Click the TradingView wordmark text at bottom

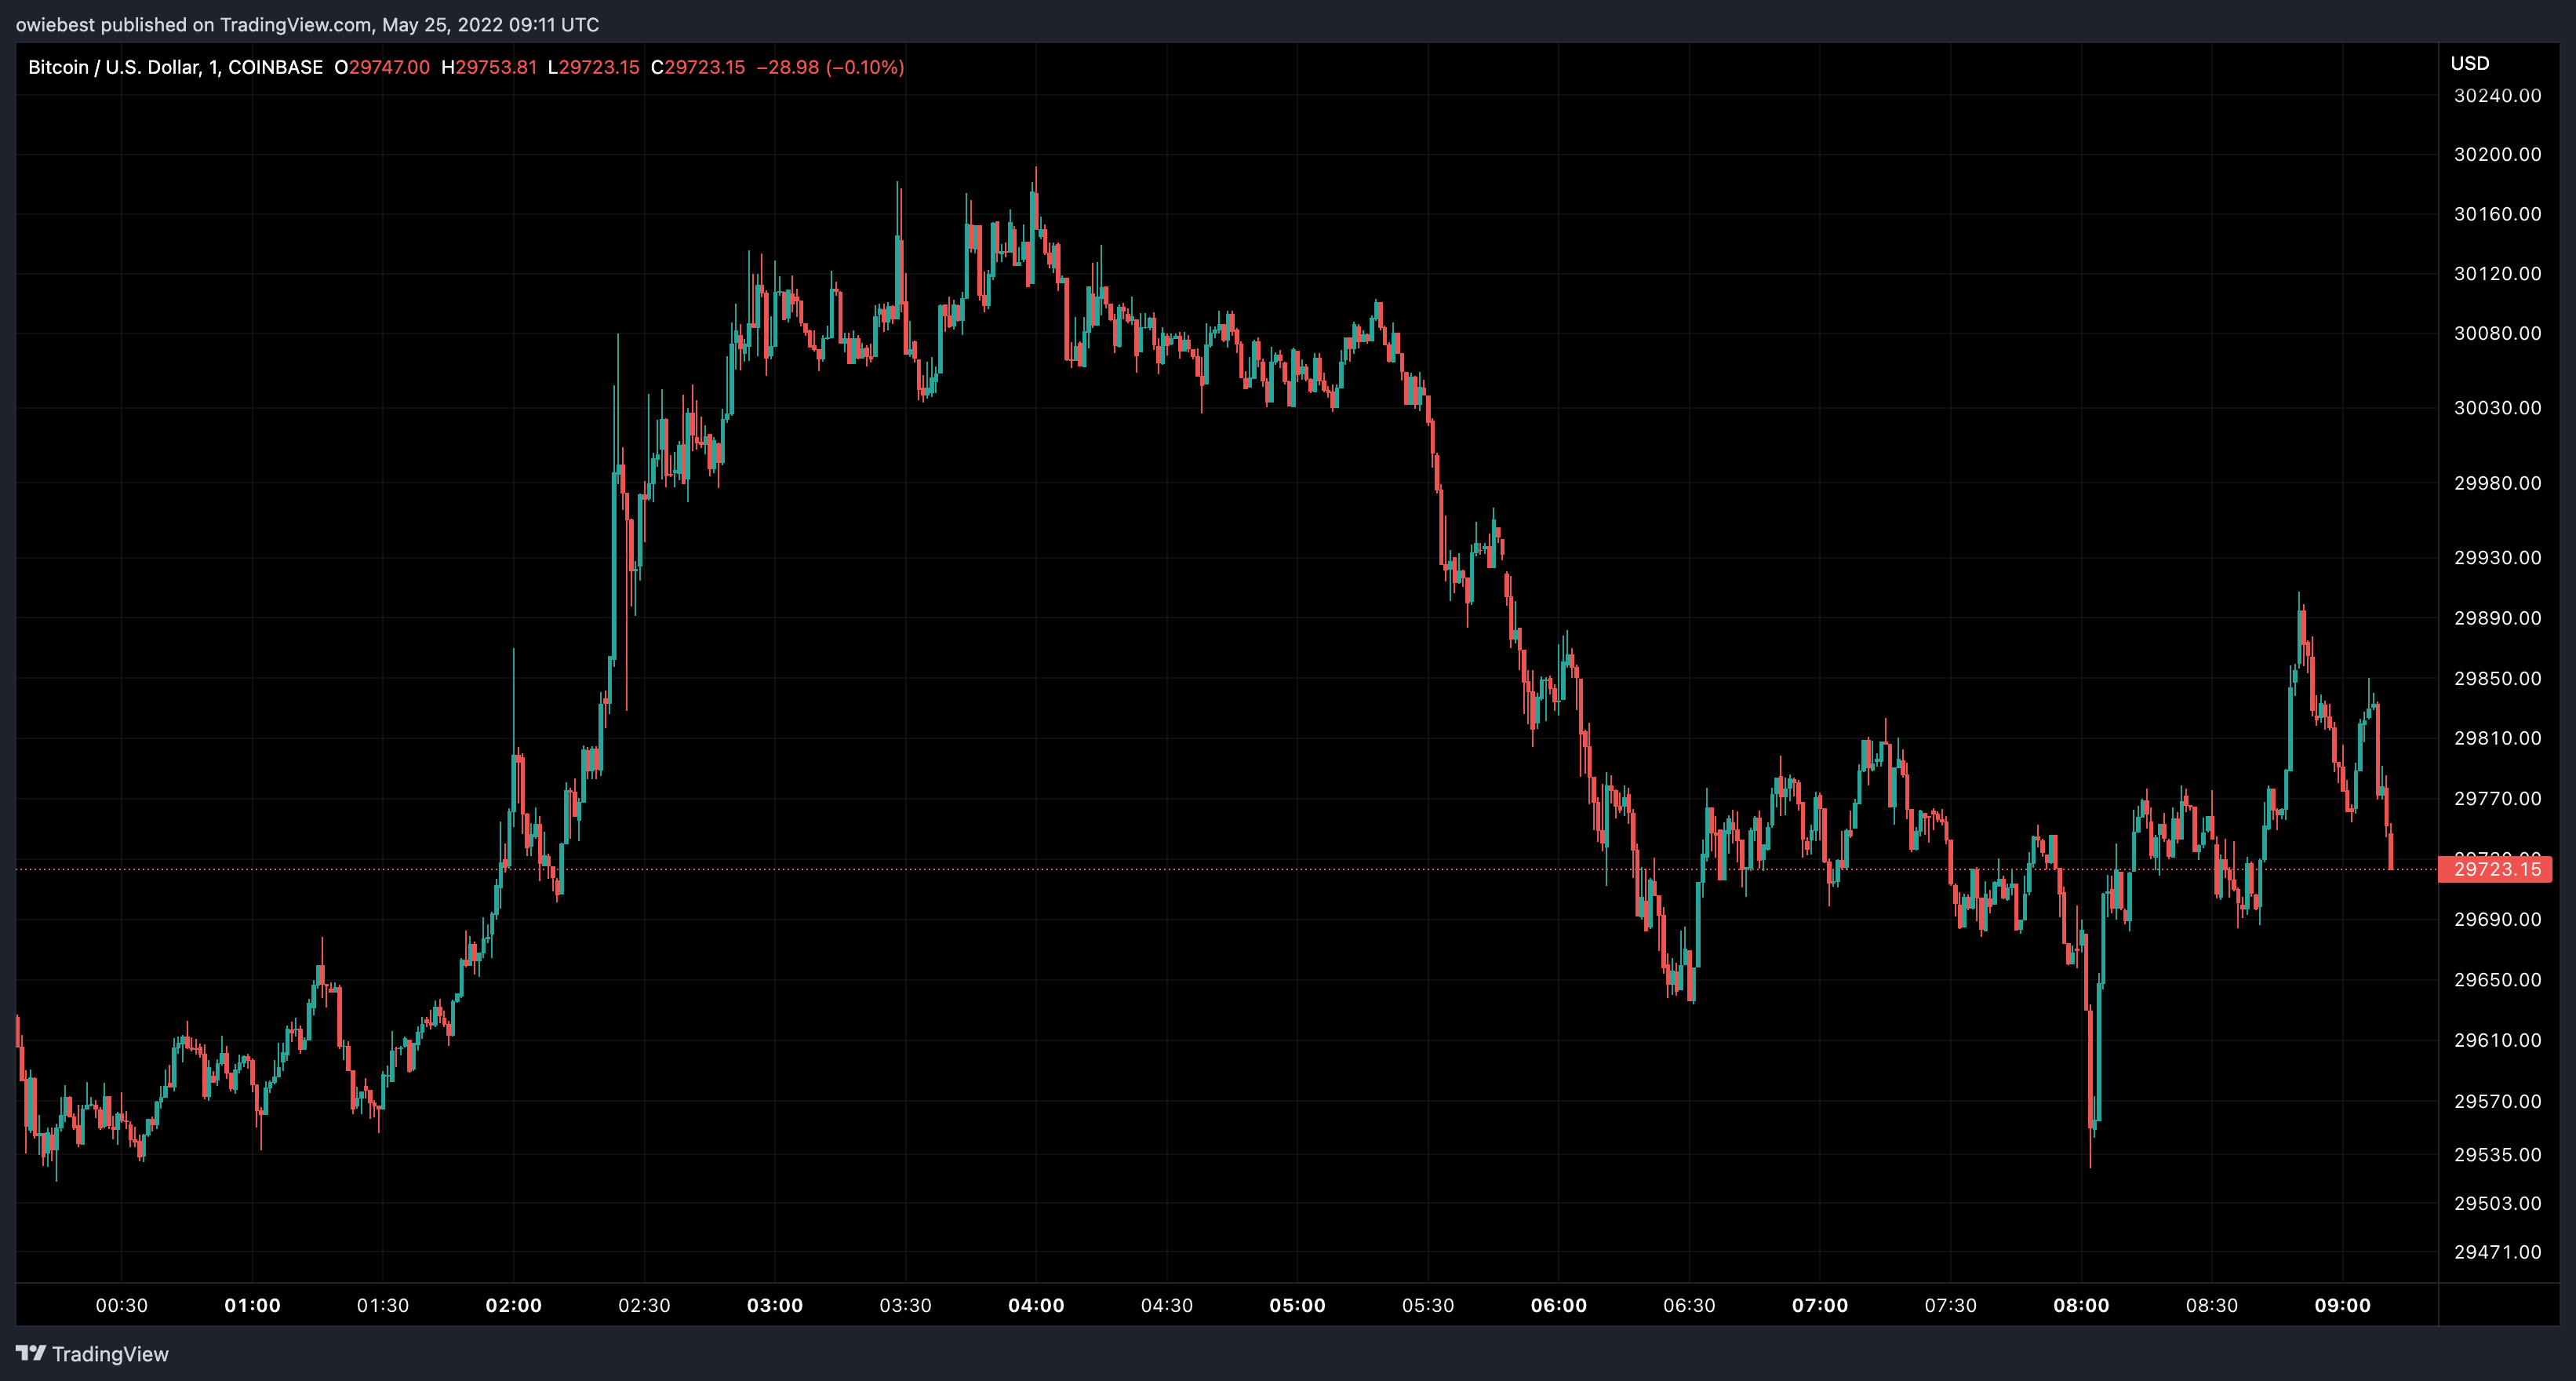coord(110,1354)
